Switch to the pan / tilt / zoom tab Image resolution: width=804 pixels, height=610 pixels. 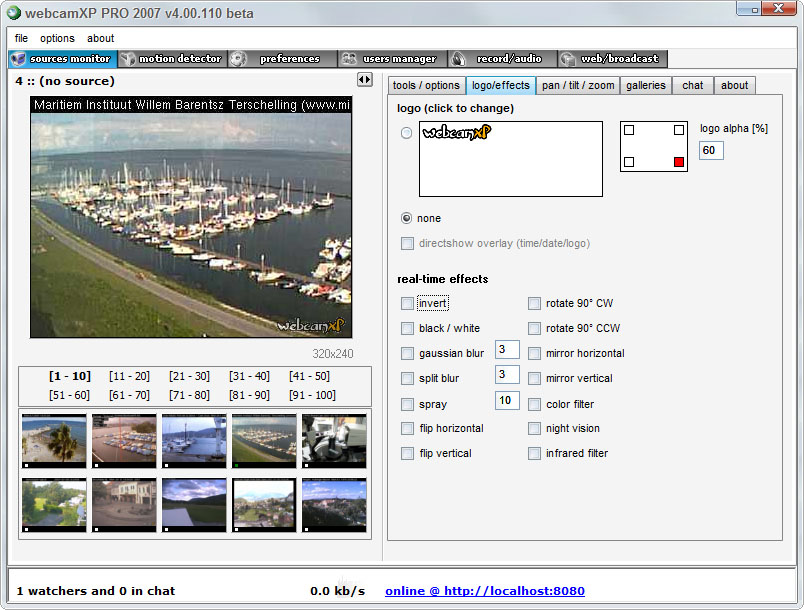[x=578, y=86]
